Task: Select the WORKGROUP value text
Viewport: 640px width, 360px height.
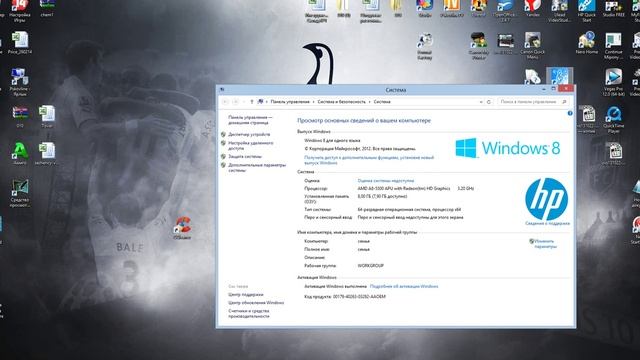Action: pyautogui.click(x=371, y=266)
